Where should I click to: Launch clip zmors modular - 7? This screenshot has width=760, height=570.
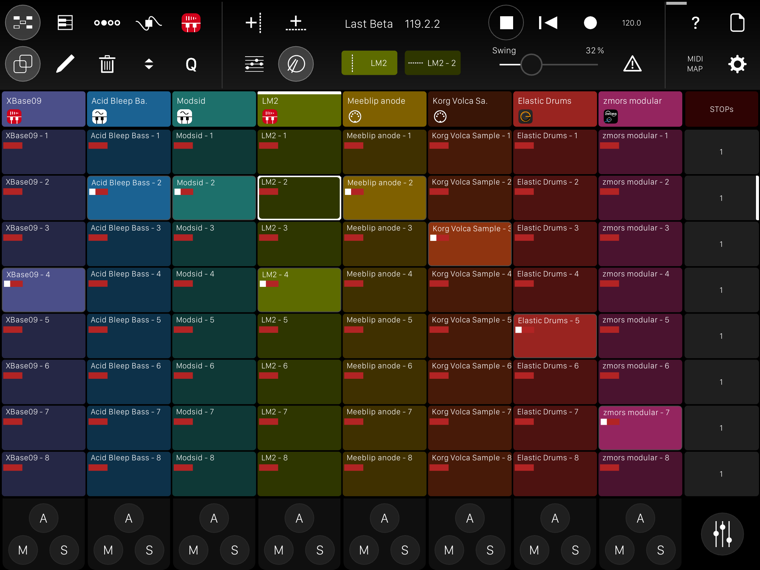(x=640, y=428)
